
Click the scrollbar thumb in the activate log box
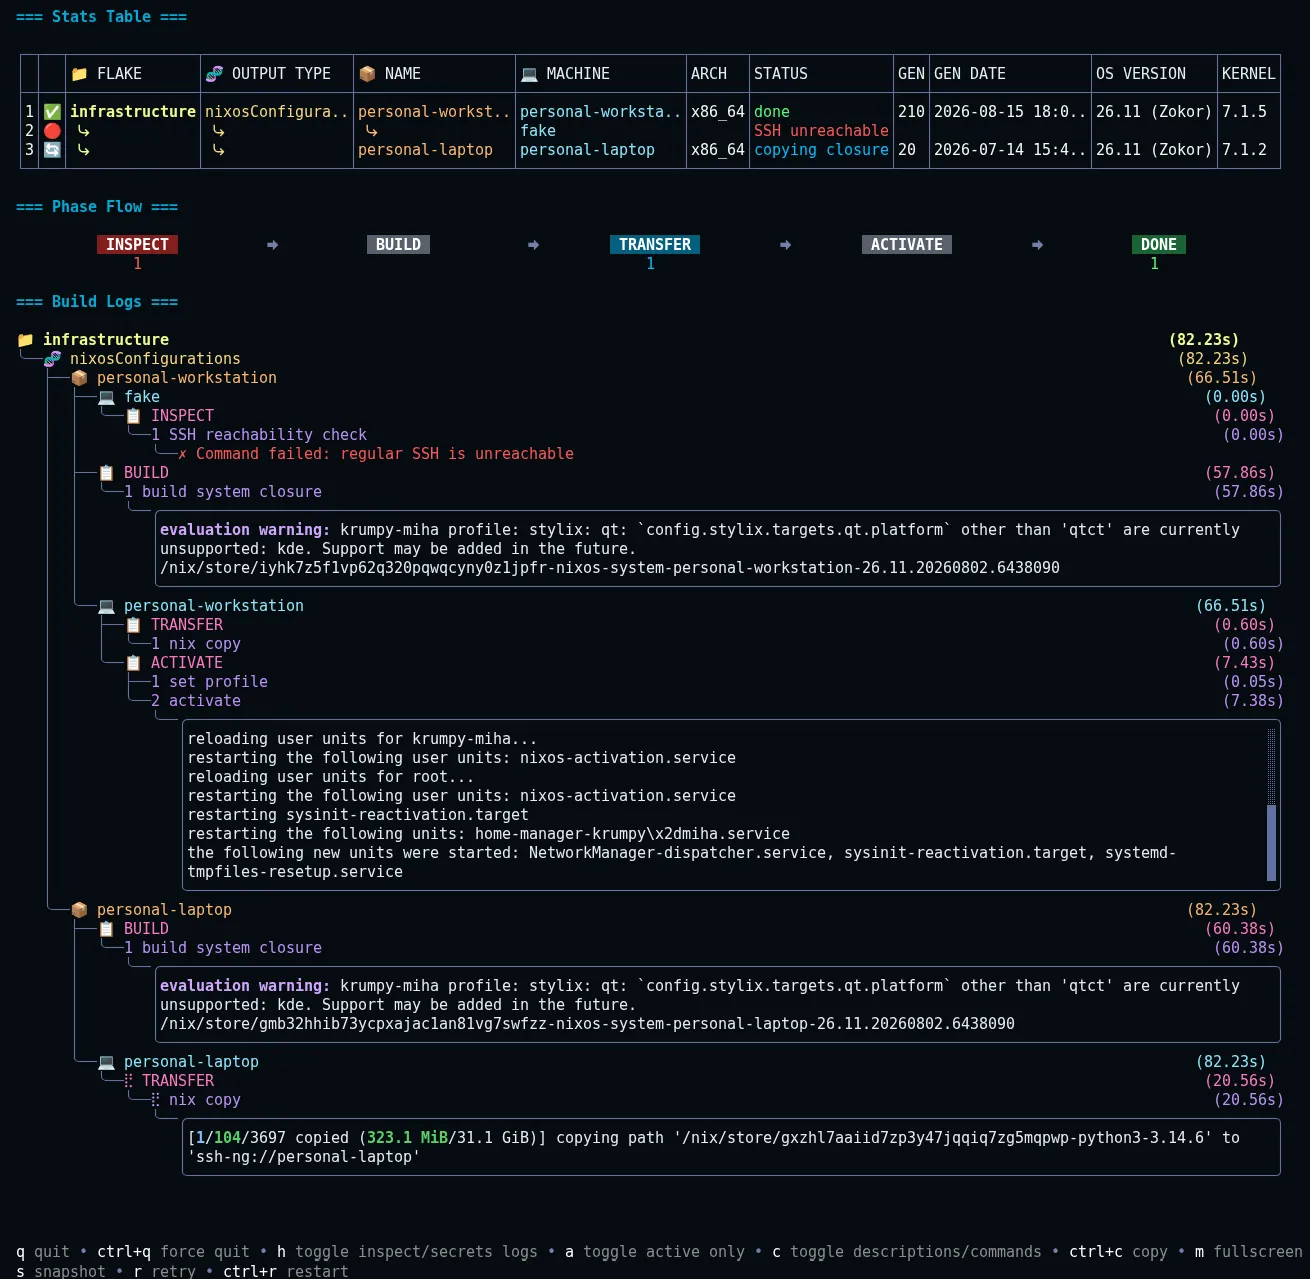pos(1272,842)
